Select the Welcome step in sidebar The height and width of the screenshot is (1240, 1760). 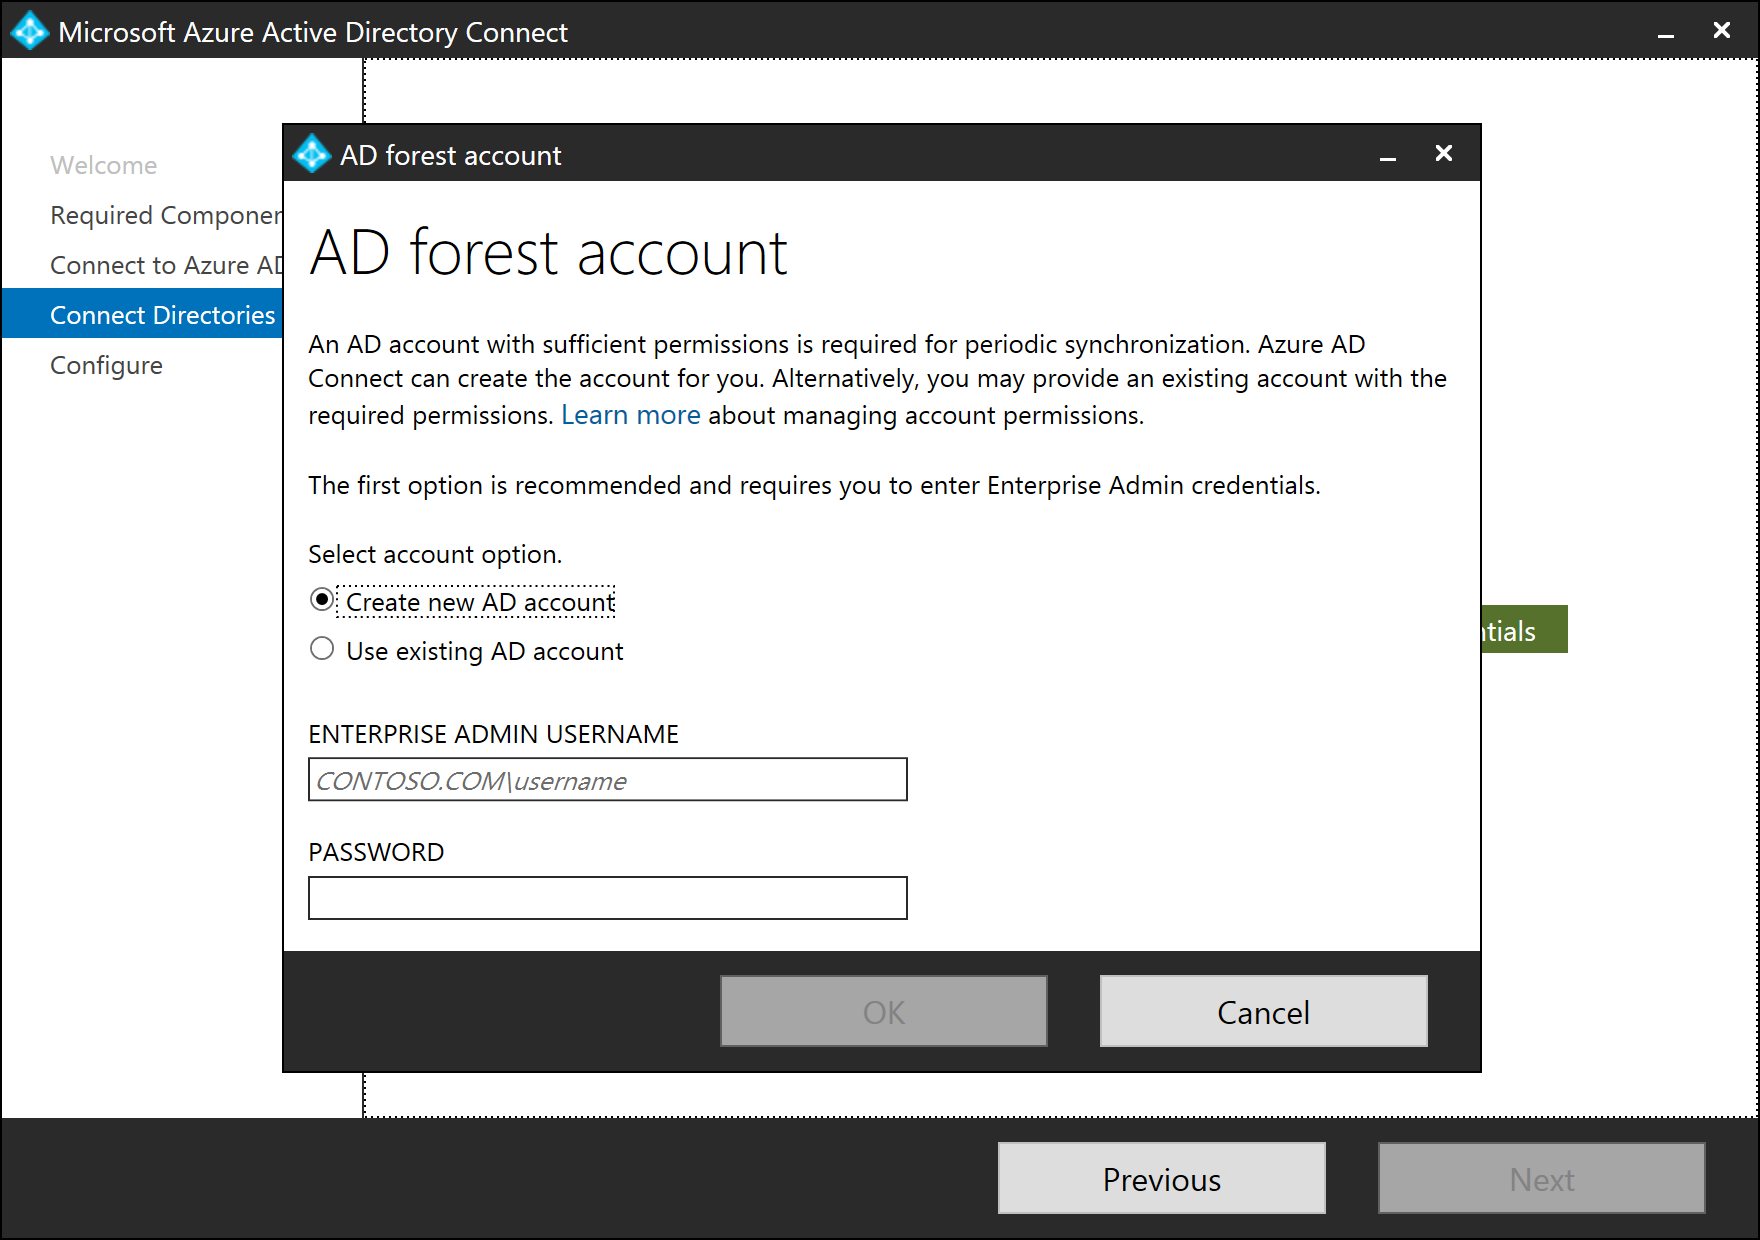tap(103, 164)
